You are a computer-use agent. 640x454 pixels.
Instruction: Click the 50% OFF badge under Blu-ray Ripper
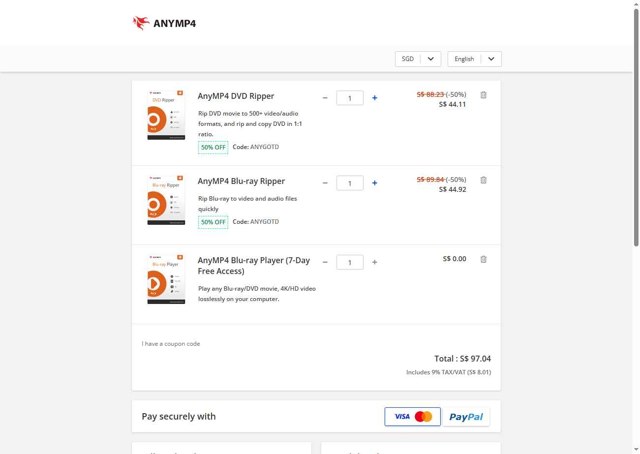pos(213,222)
